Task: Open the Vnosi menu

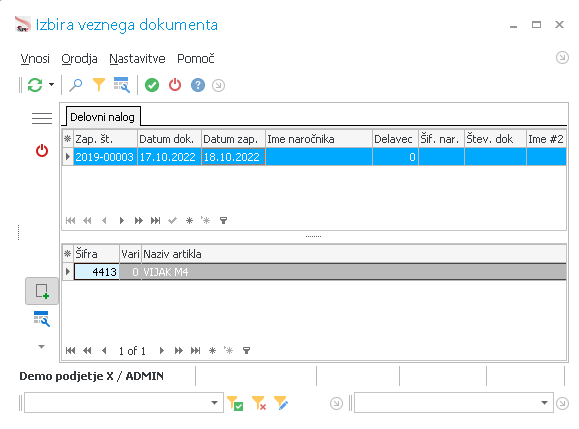Action: coord(35,59)
